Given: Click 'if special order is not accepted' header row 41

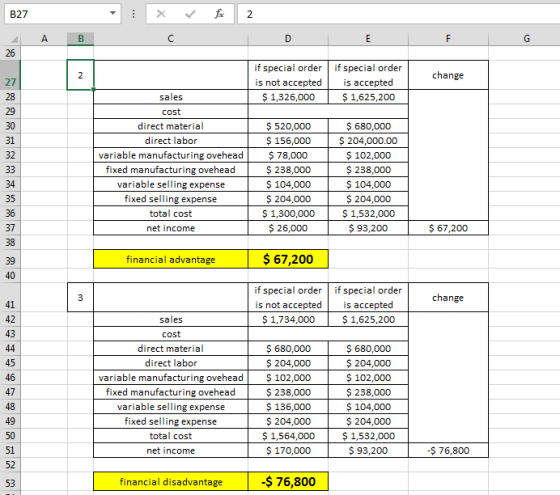Looking at the screenshot, I should pyautogui.click(x=288, y=297).
